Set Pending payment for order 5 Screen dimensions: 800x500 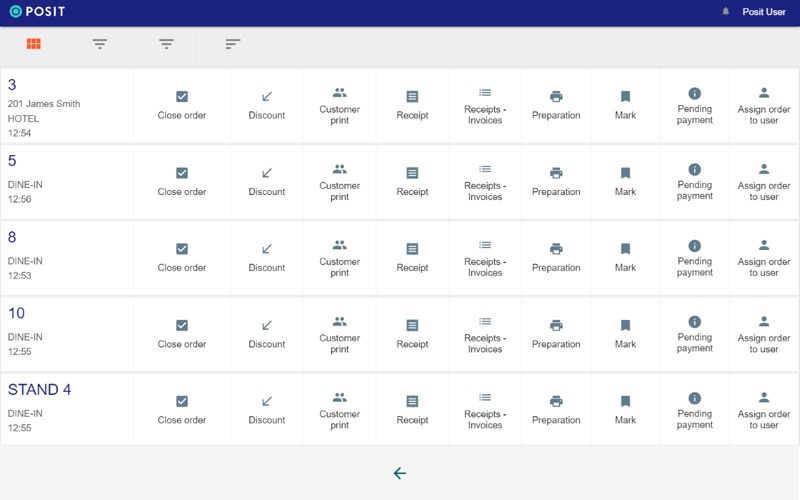[x=695, y=182]
